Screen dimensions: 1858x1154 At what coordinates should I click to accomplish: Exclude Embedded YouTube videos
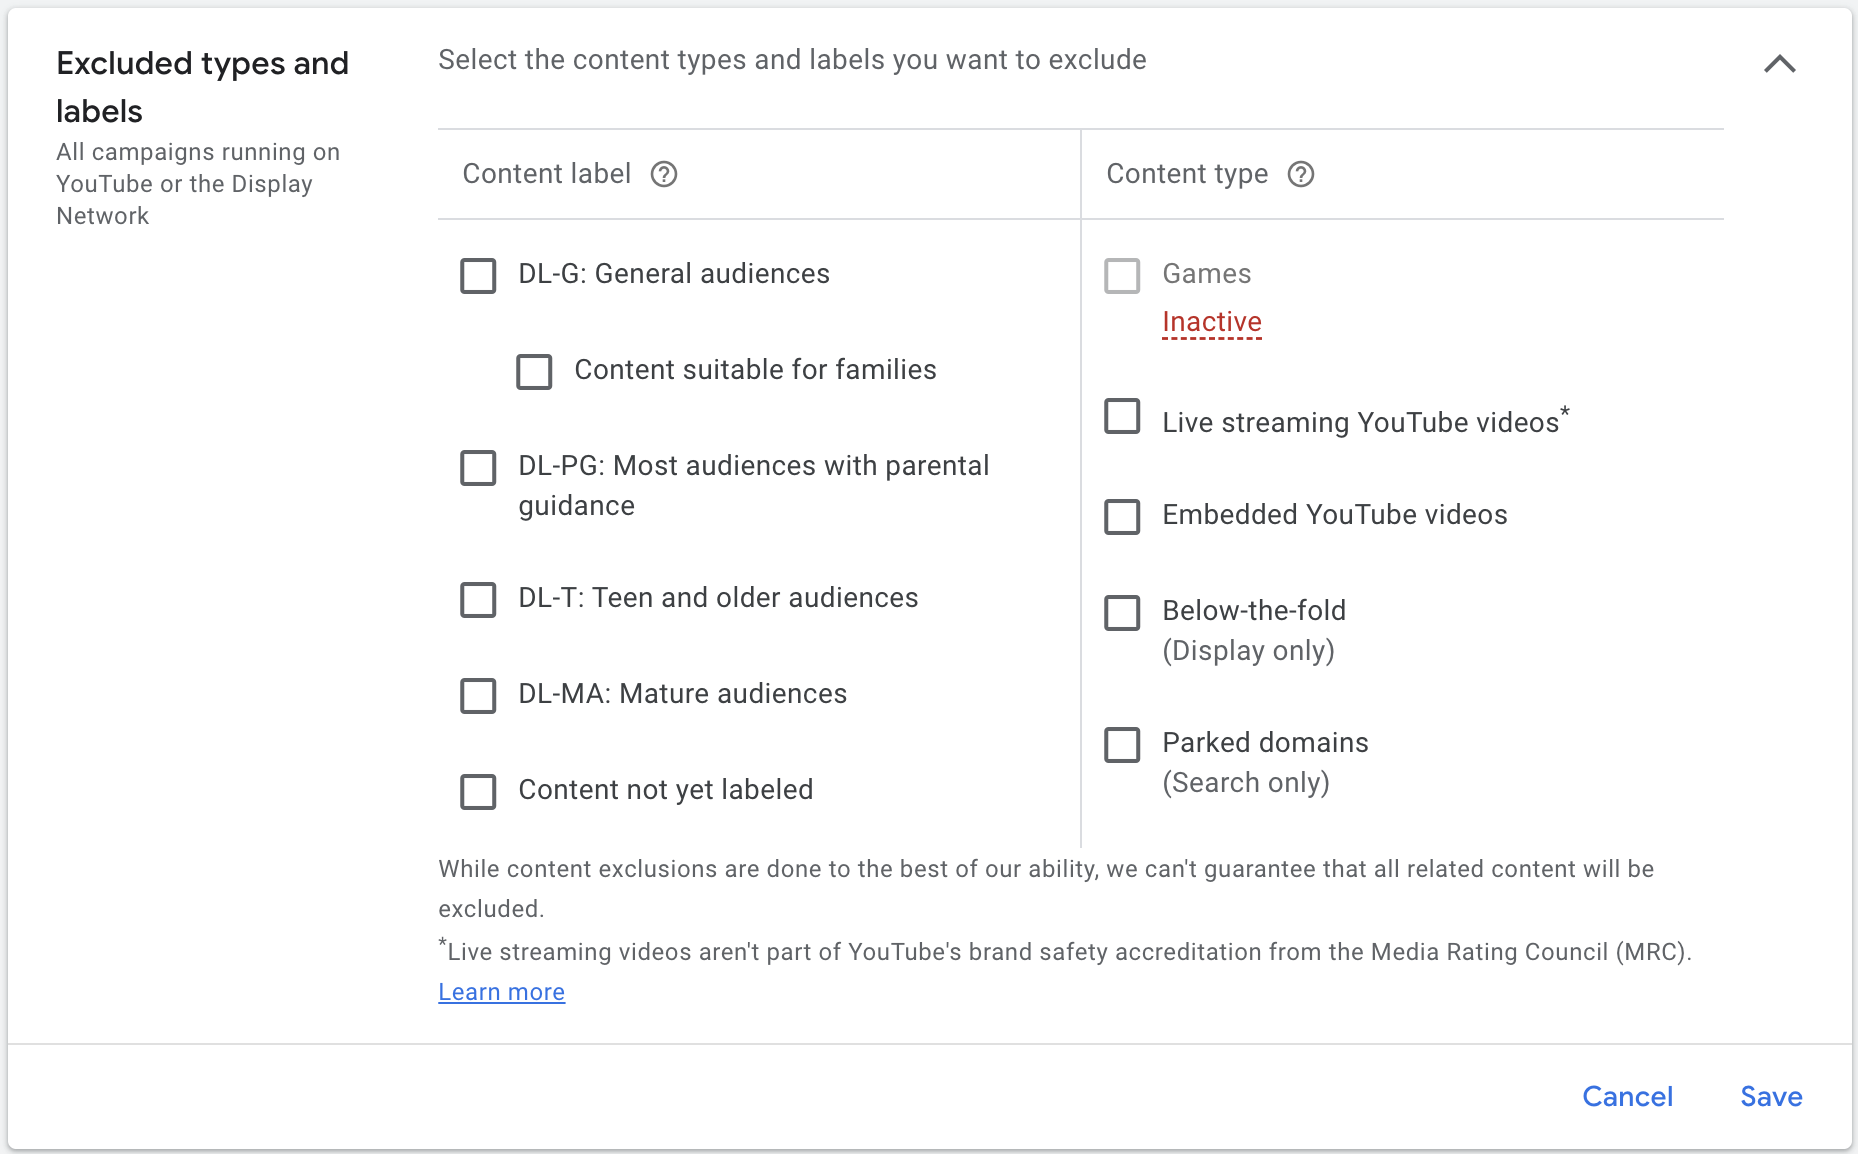[1122, 517]
